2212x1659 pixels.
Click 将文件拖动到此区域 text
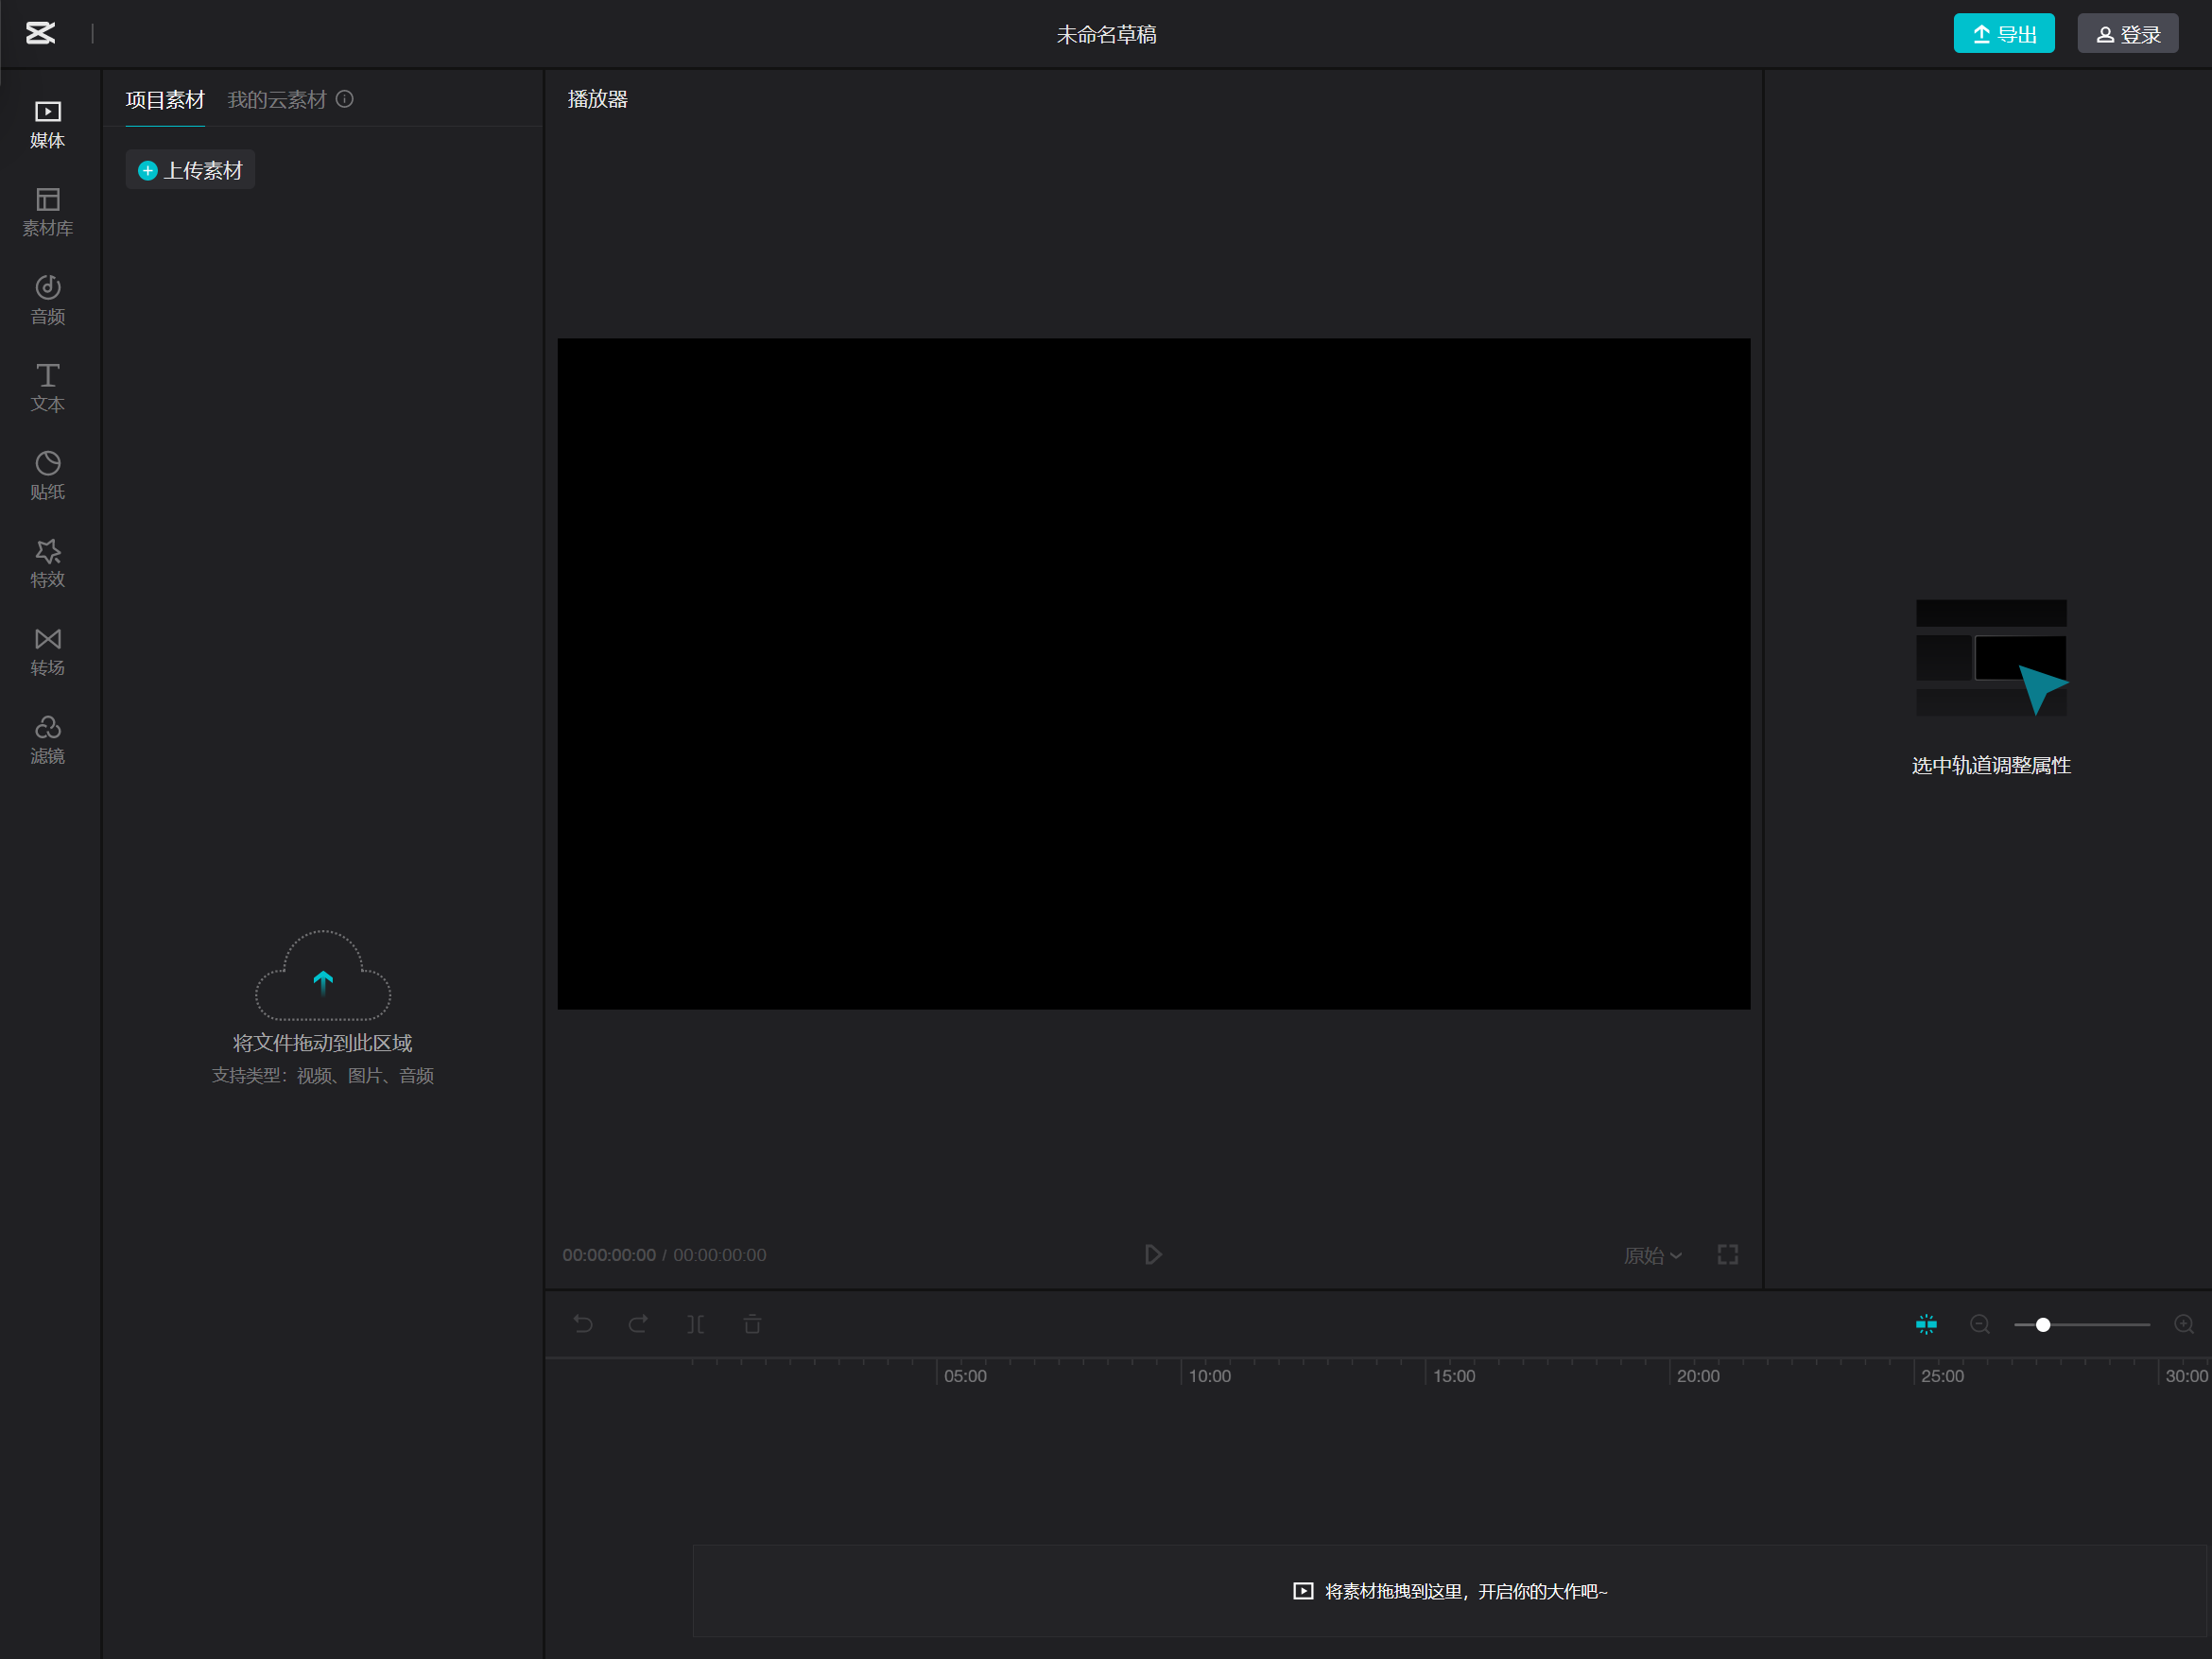point(322,1043)
